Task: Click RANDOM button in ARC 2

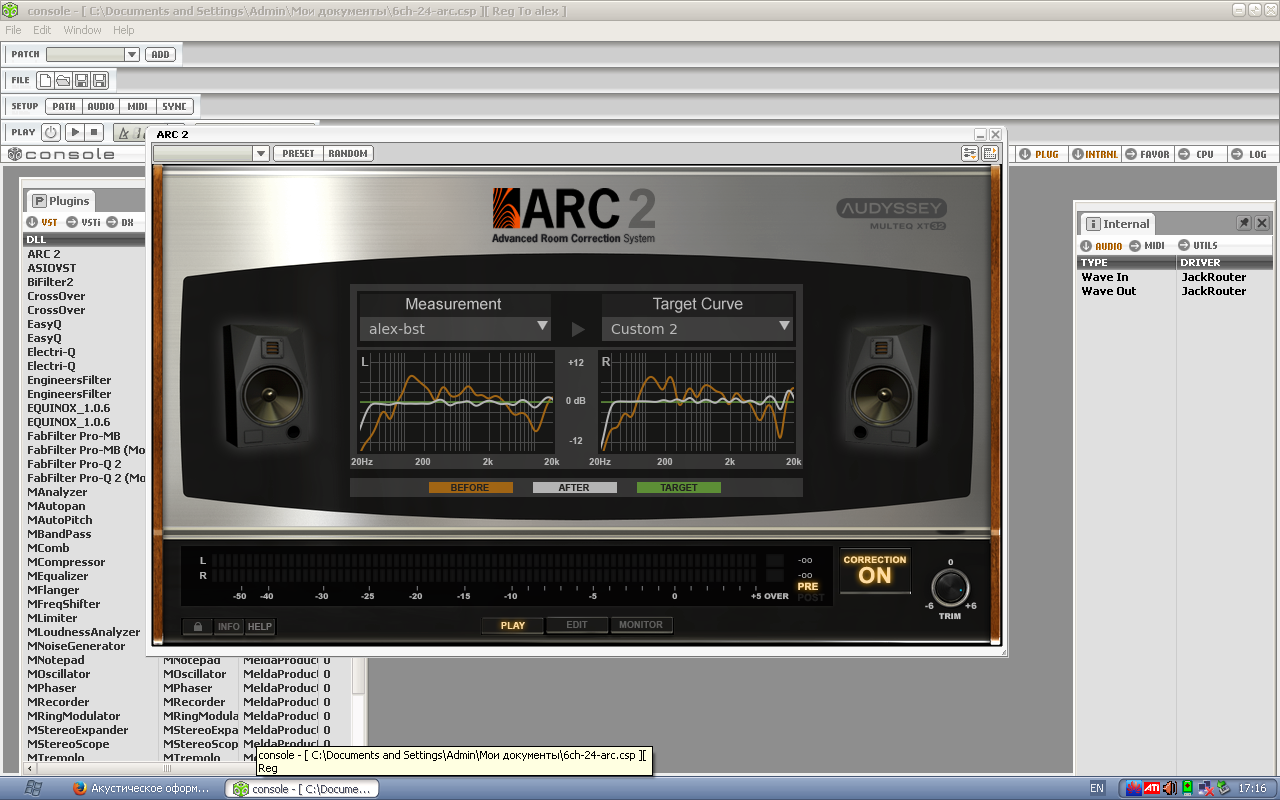Action: (348, 153)
